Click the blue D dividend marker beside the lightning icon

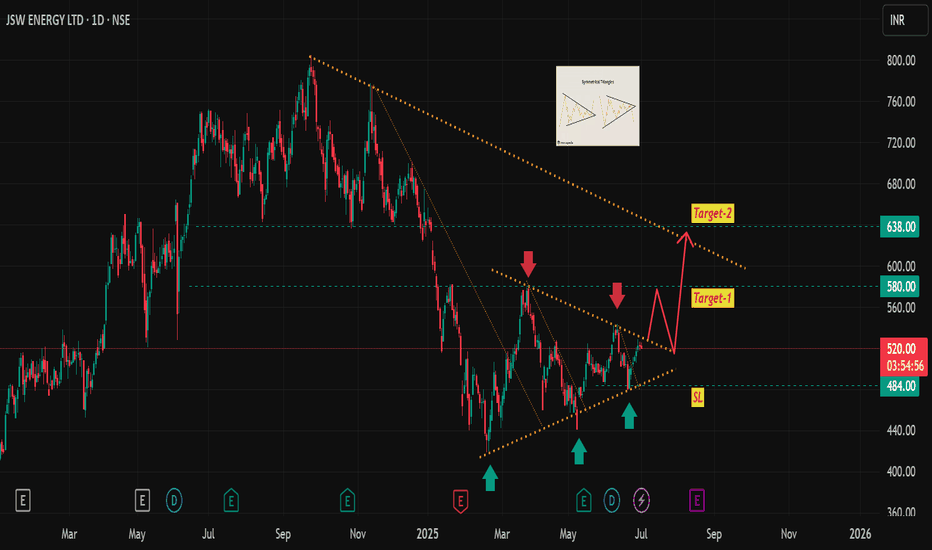(612, 501)
